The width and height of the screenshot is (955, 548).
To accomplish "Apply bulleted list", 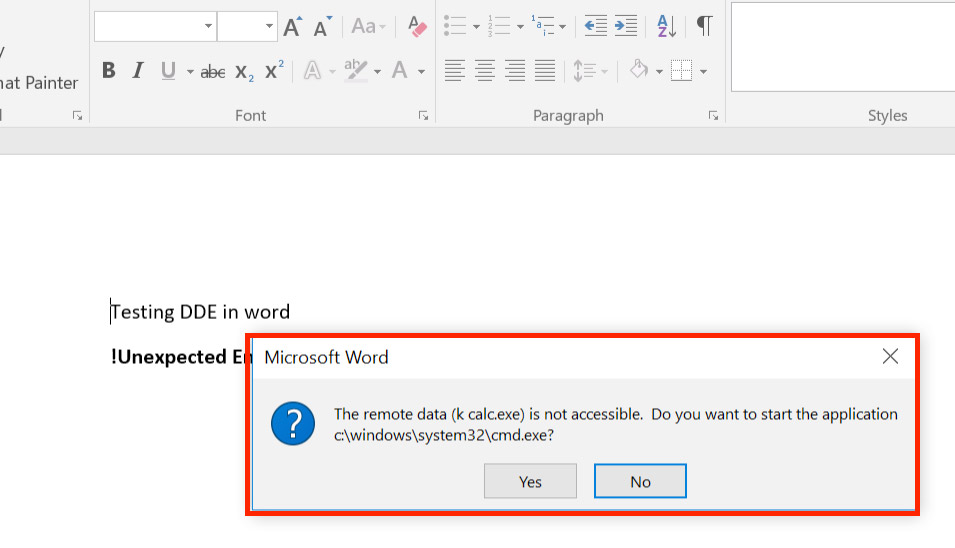I will point(455,26).
